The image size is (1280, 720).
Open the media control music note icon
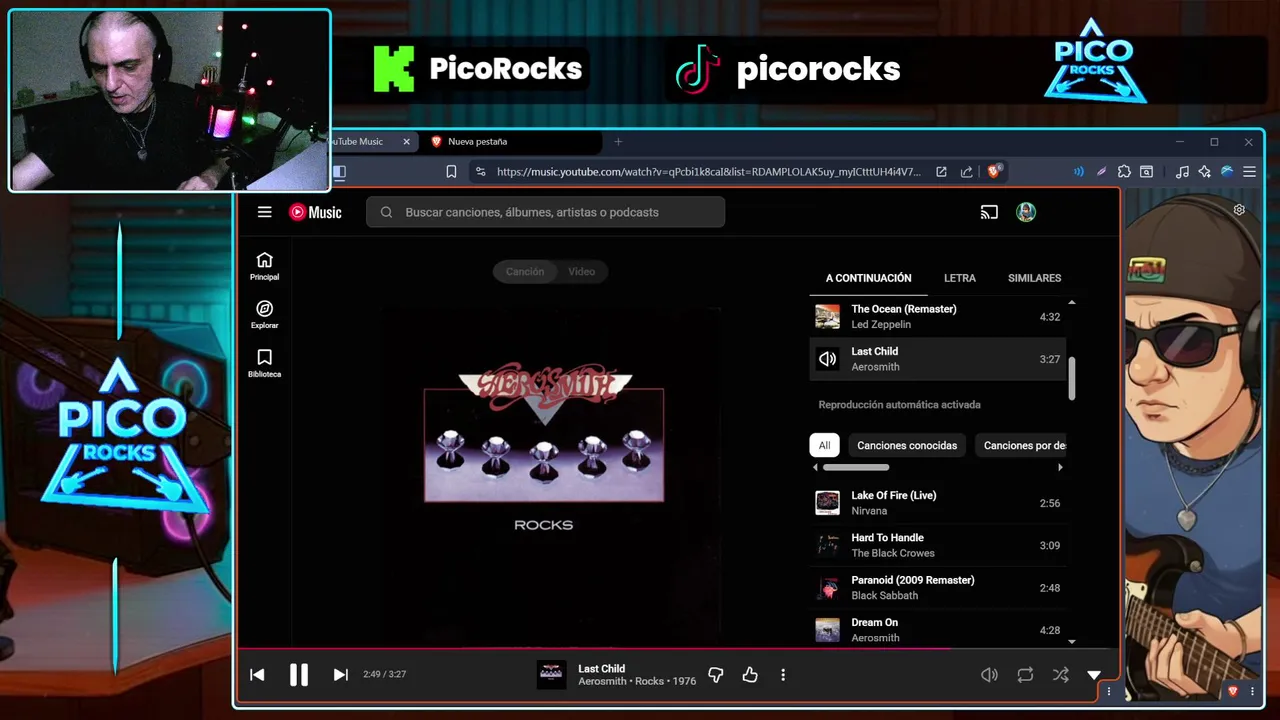point(1182,172)
